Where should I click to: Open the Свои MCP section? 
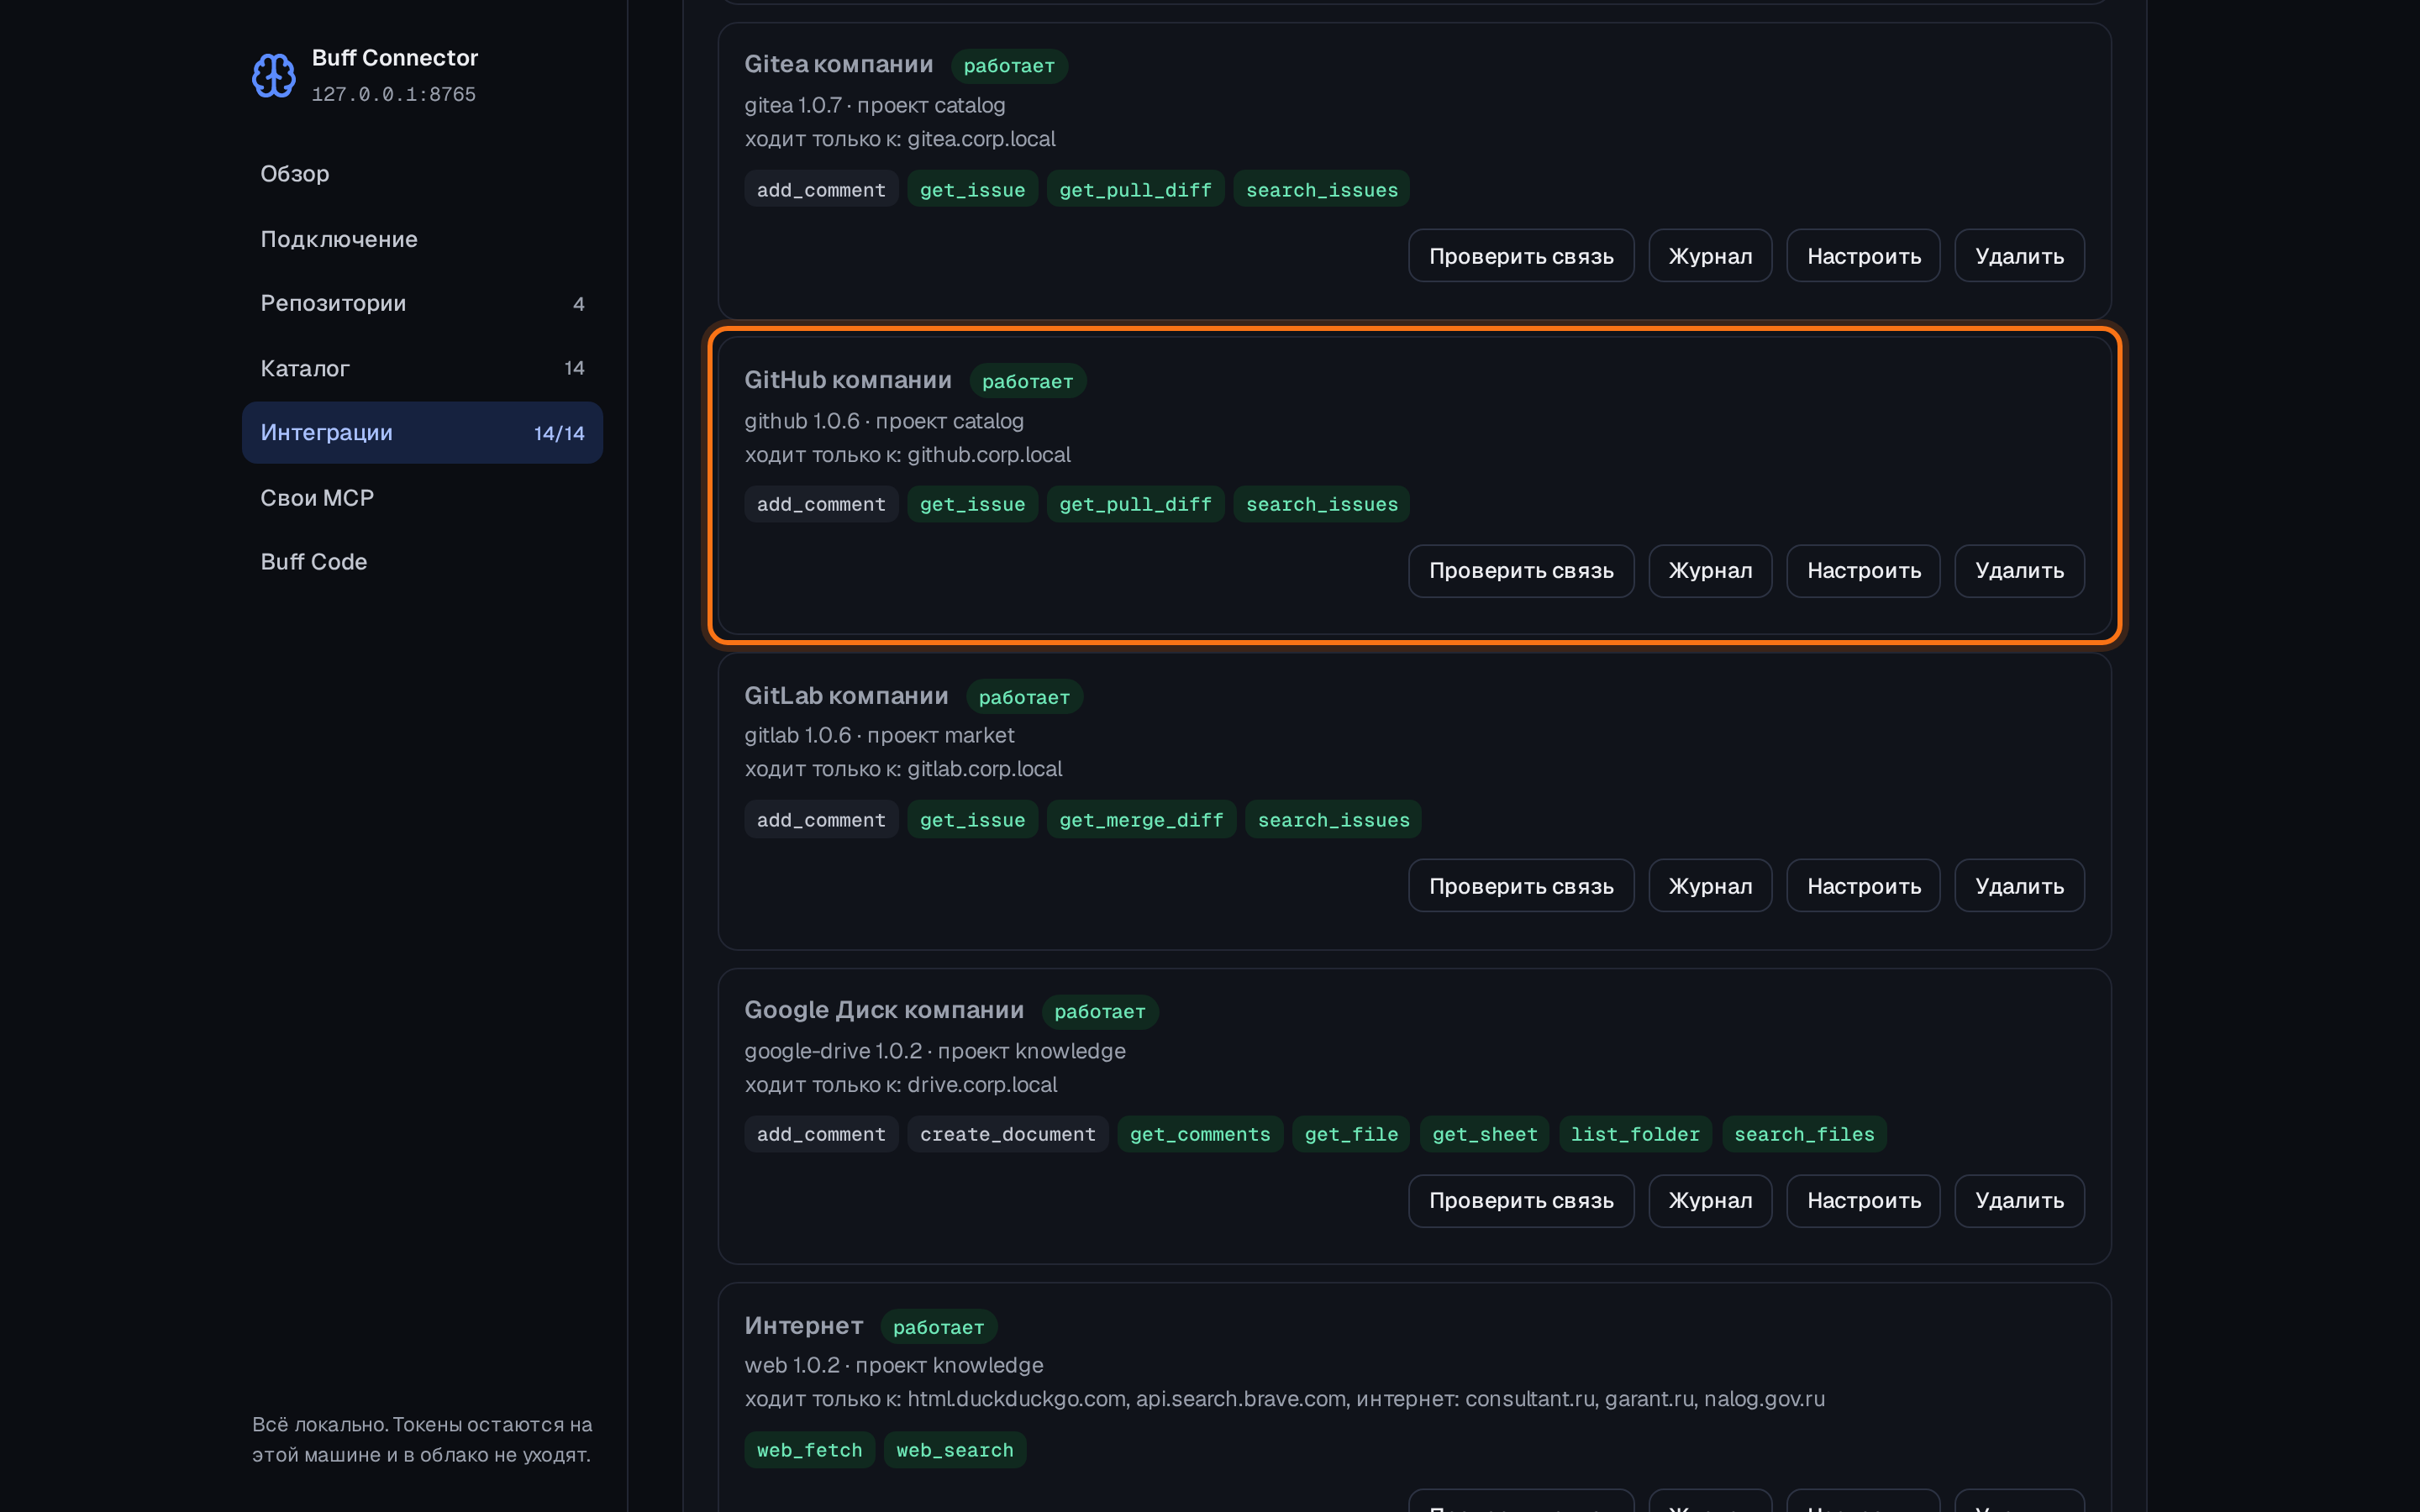coord(422,497)
